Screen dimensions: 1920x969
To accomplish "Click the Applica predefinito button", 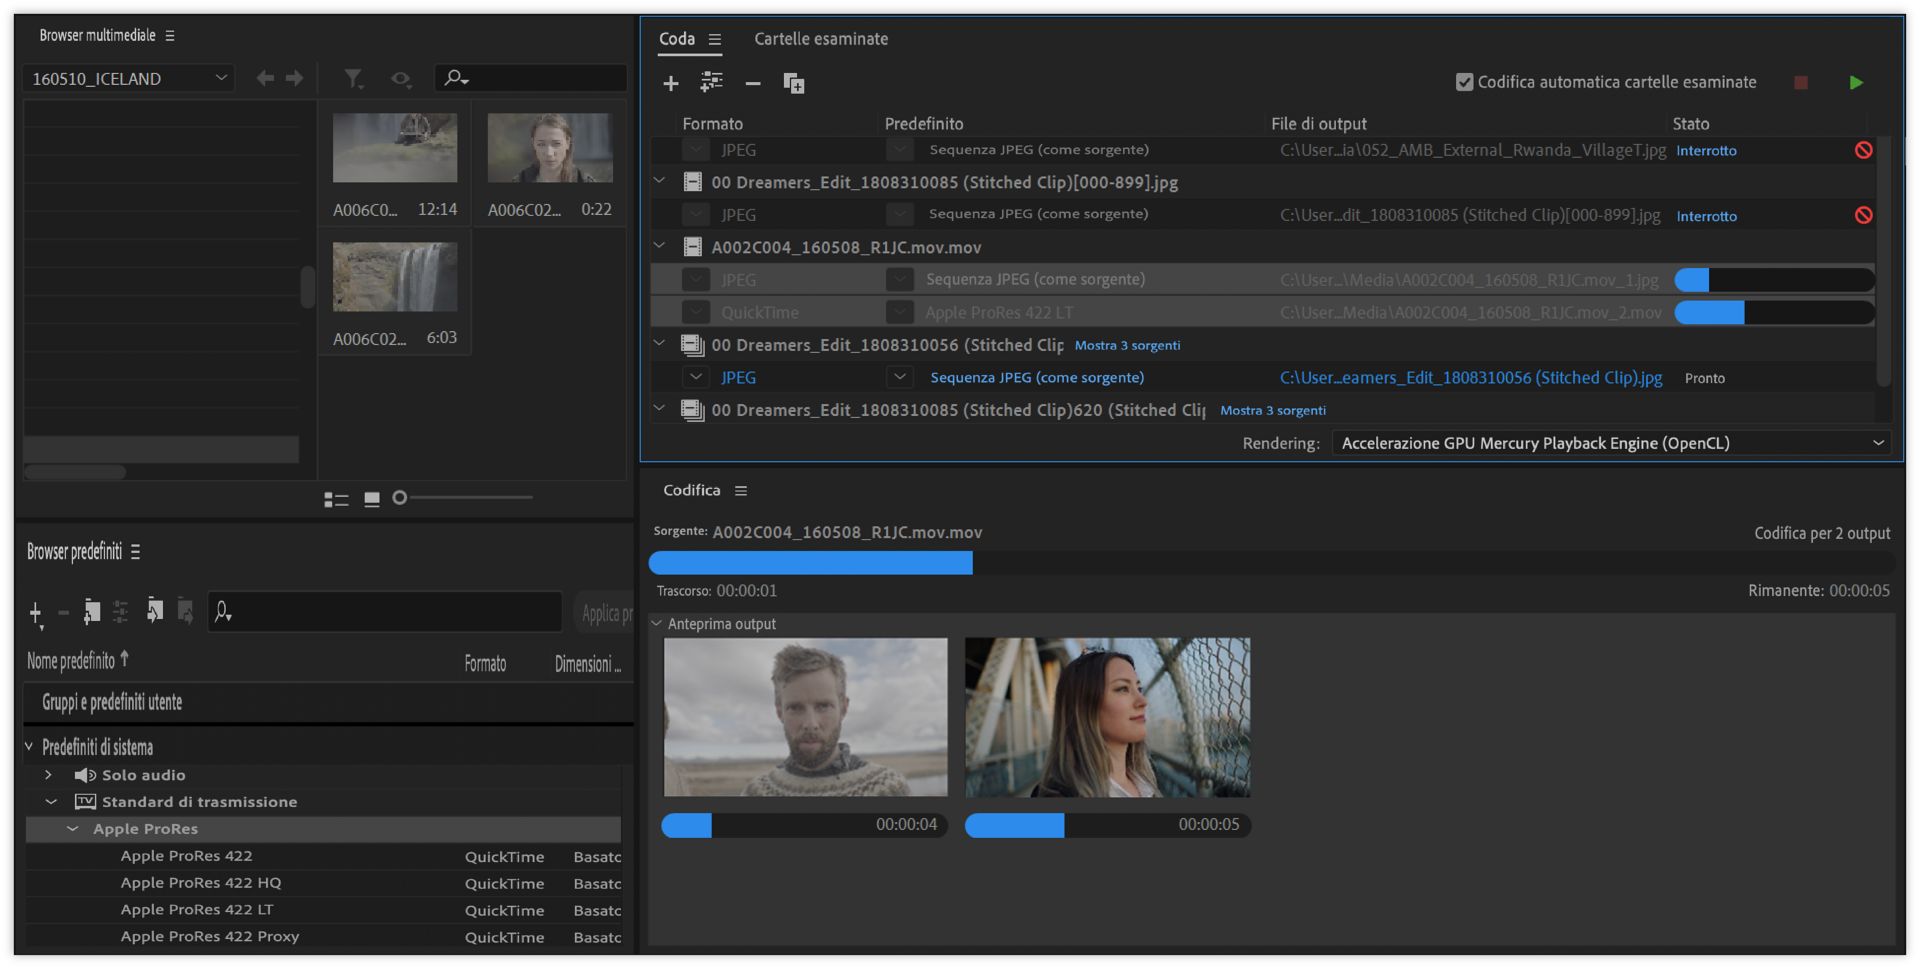I will (606, 613).
